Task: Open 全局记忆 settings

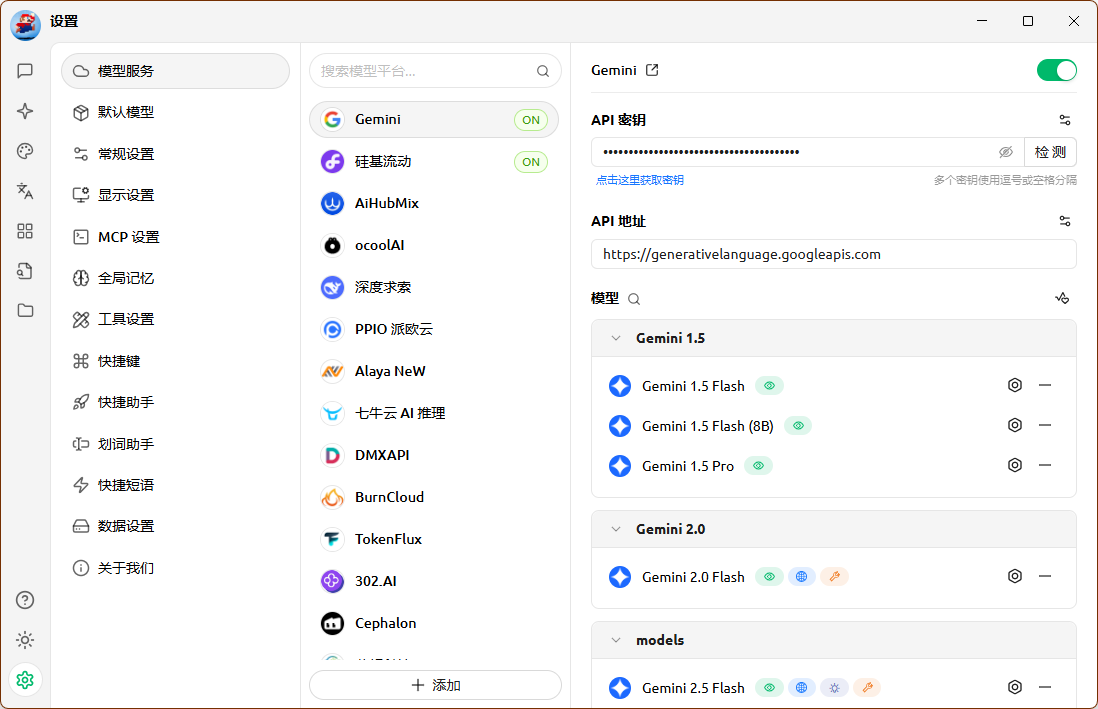Action: click(x=175, y=278)
